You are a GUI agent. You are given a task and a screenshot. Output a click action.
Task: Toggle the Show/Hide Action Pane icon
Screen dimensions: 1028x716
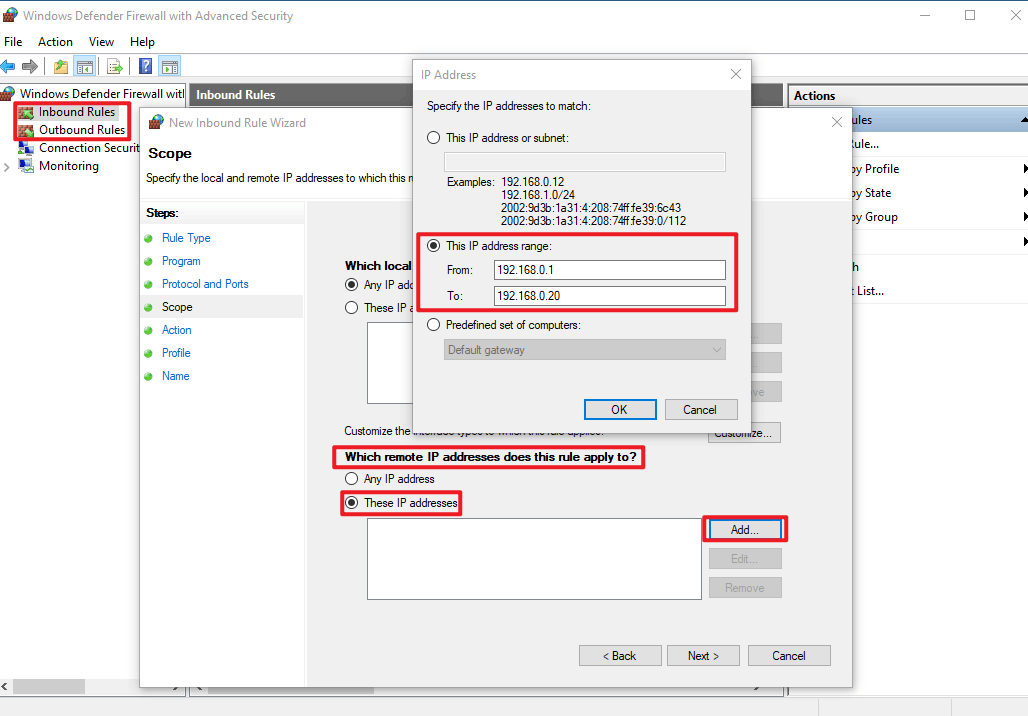(x=169, y=66)
